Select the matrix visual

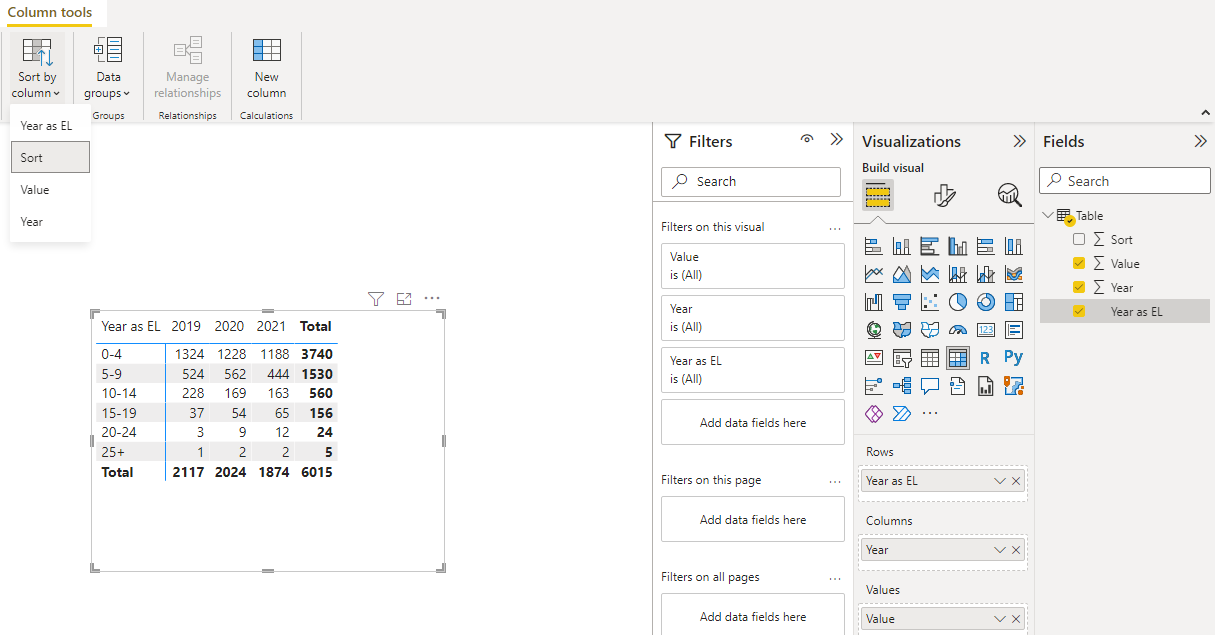tap(957, 358)
